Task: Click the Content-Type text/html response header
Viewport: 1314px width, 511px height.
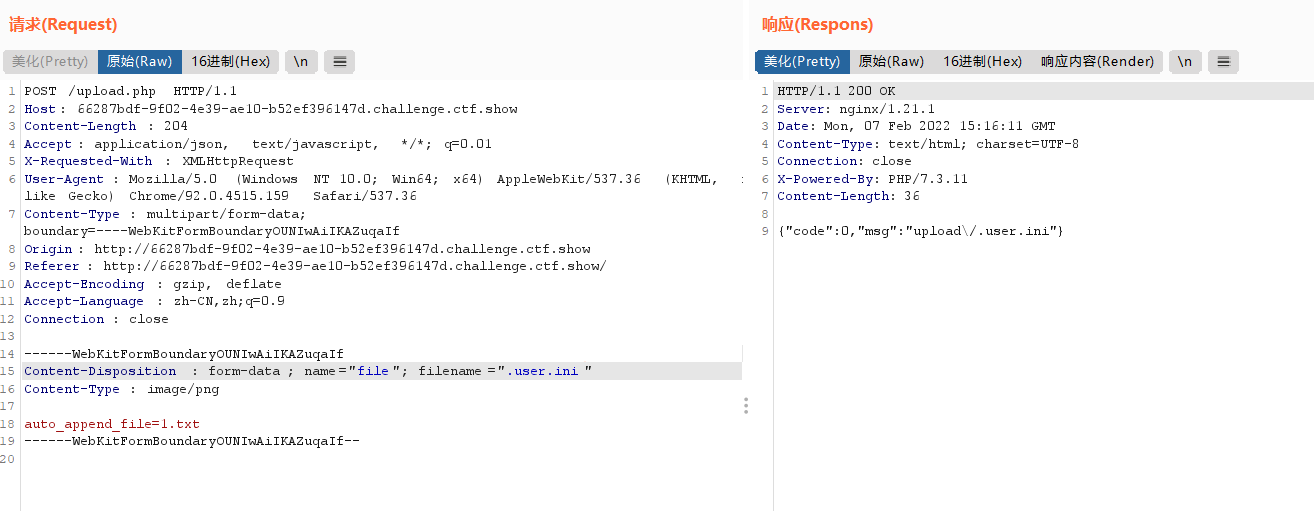Action: [x=928, y=144]
